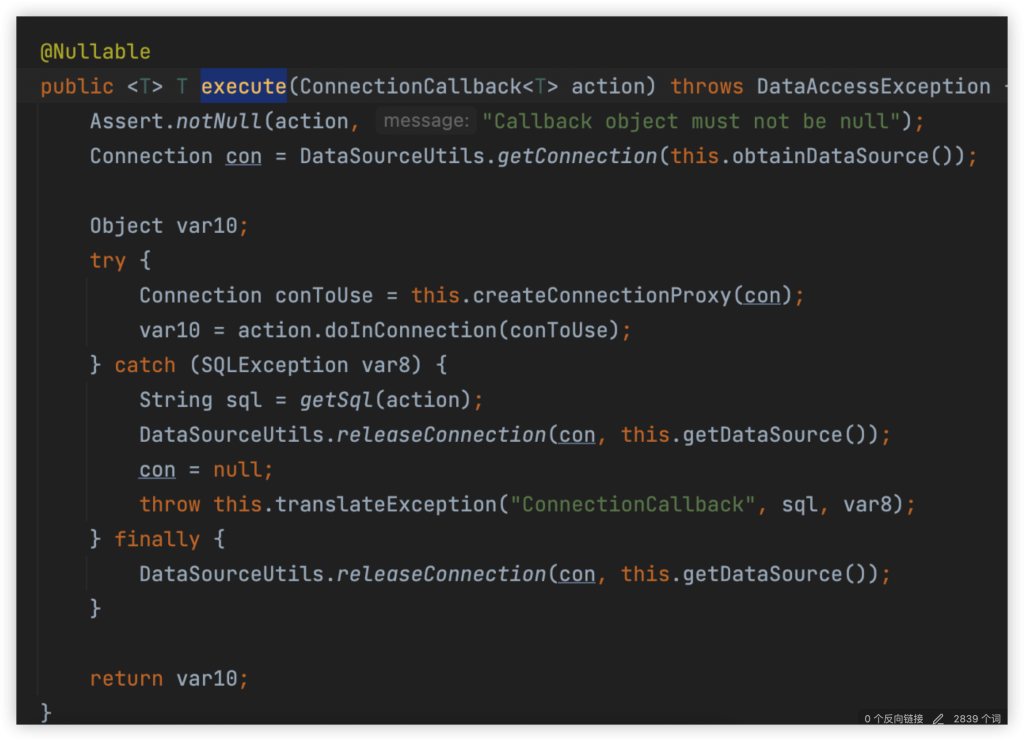Select the highlighted execute method name

[244, 87]
